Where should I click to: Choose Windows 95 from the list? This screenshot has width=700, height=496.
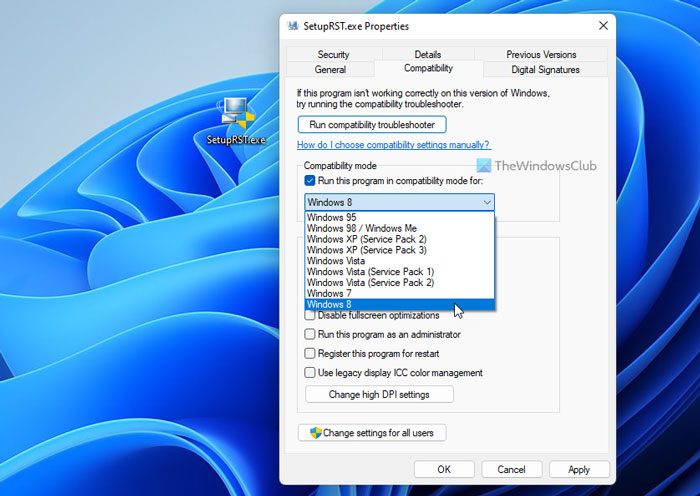[400, 217]
